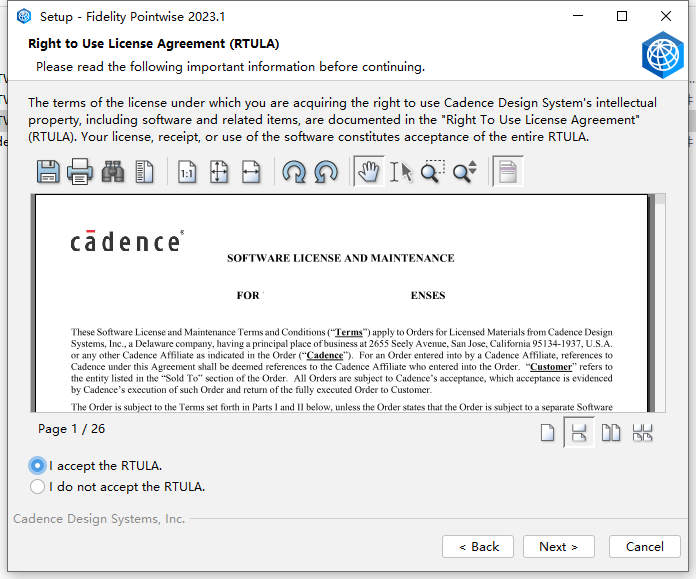Rotate document clockwise
Viewport: 696px width, 579px height.
coord(294,171)
